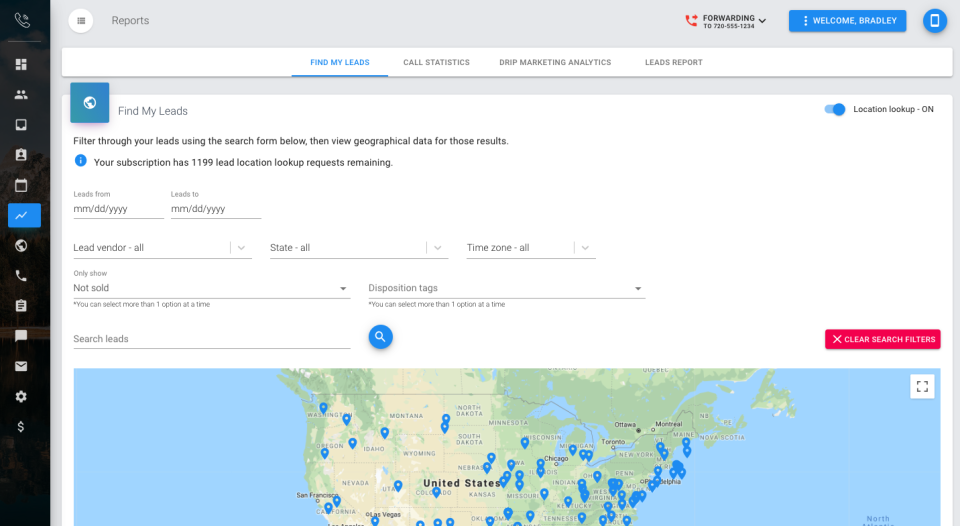Click the blue search magnifier button
Image resolution: width=960 pixels, height=526 pixels.
click(x=380, y=337)
